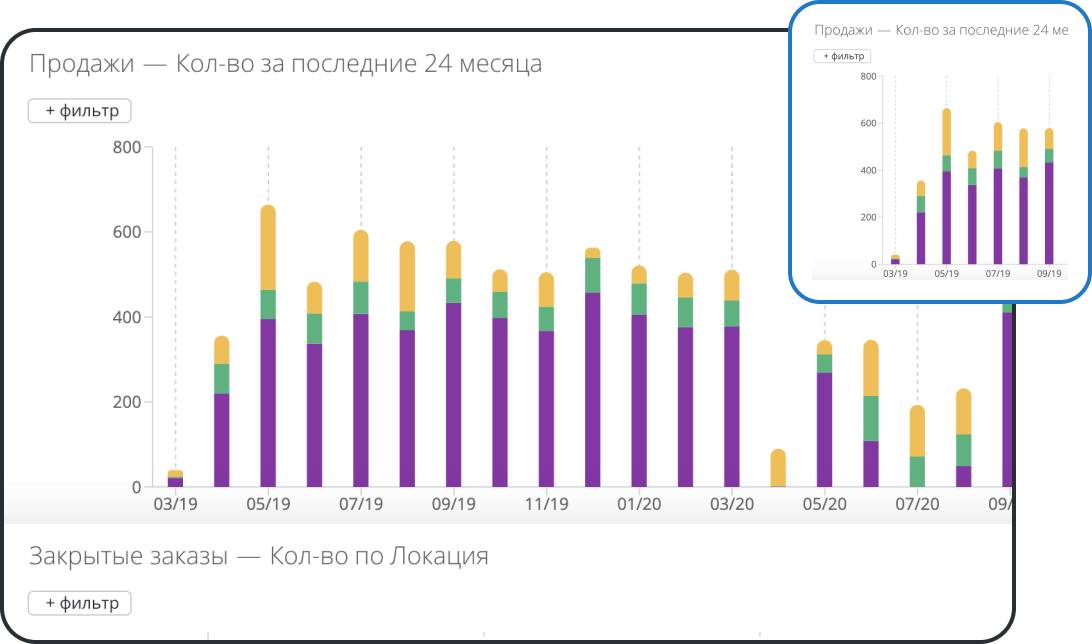Click the green segment of main chart's 07/19 bar
The height and width of the screenshot is (644, 1092).
click(361, 298)
